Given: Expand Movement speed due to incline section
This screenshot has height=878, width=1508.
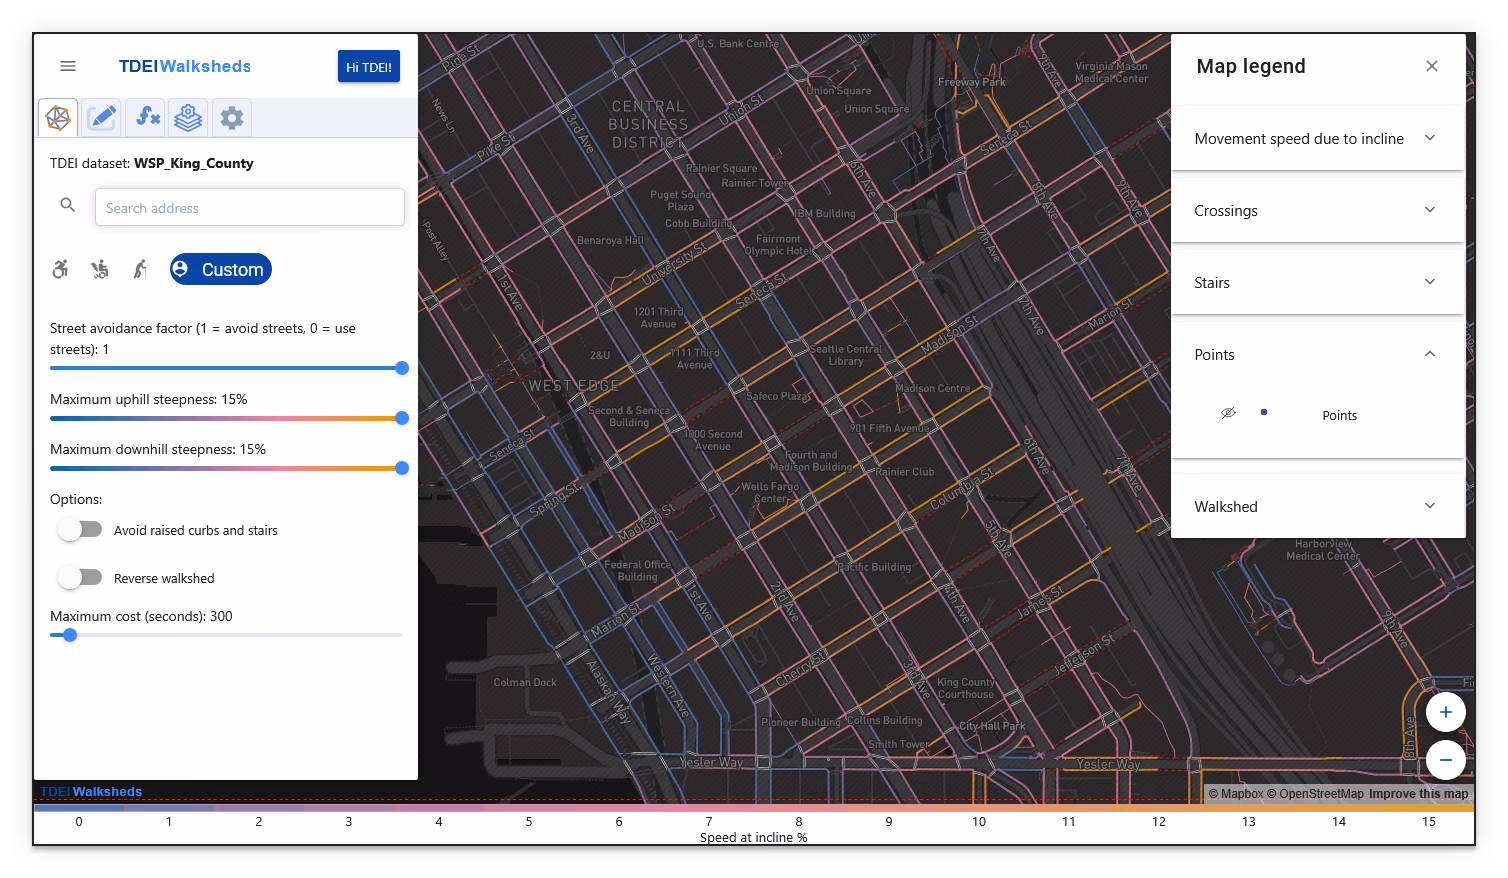Looking at the screenshot, I should pos(1317,138).
